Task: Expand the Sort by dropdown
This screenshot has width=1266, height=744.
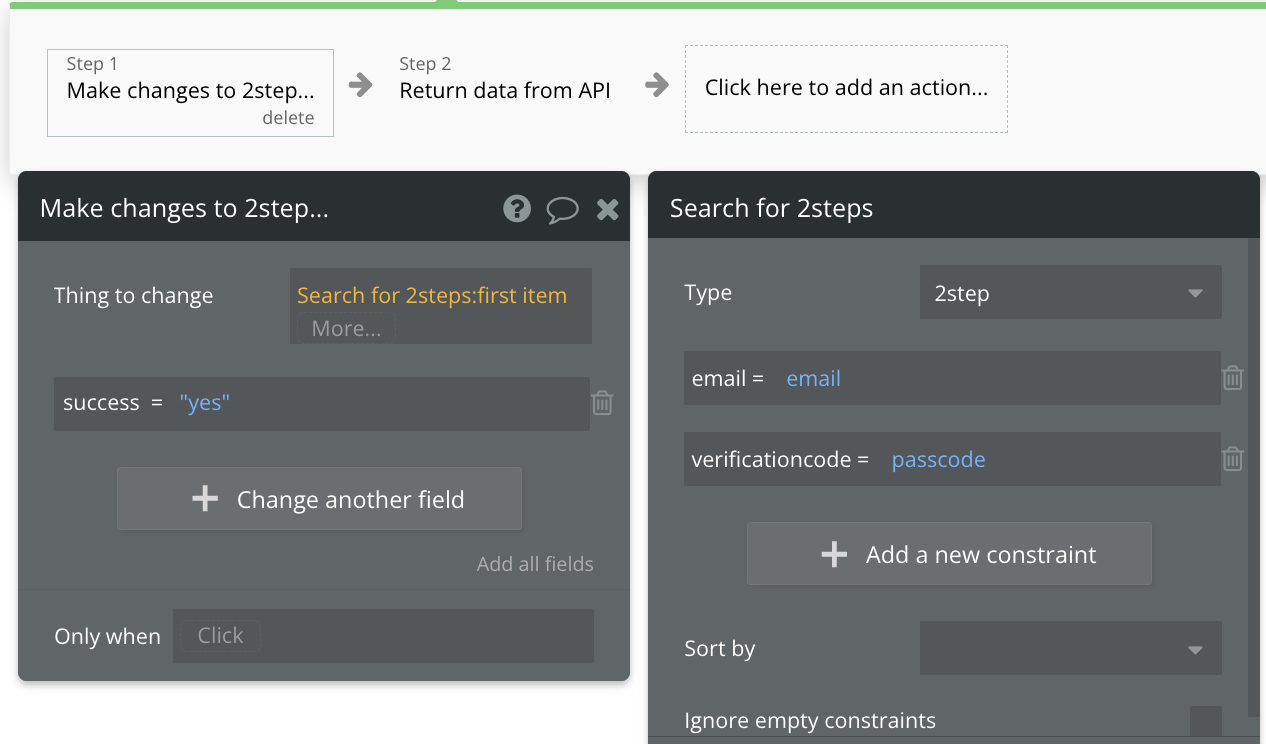Action: tap(1070, 649)
